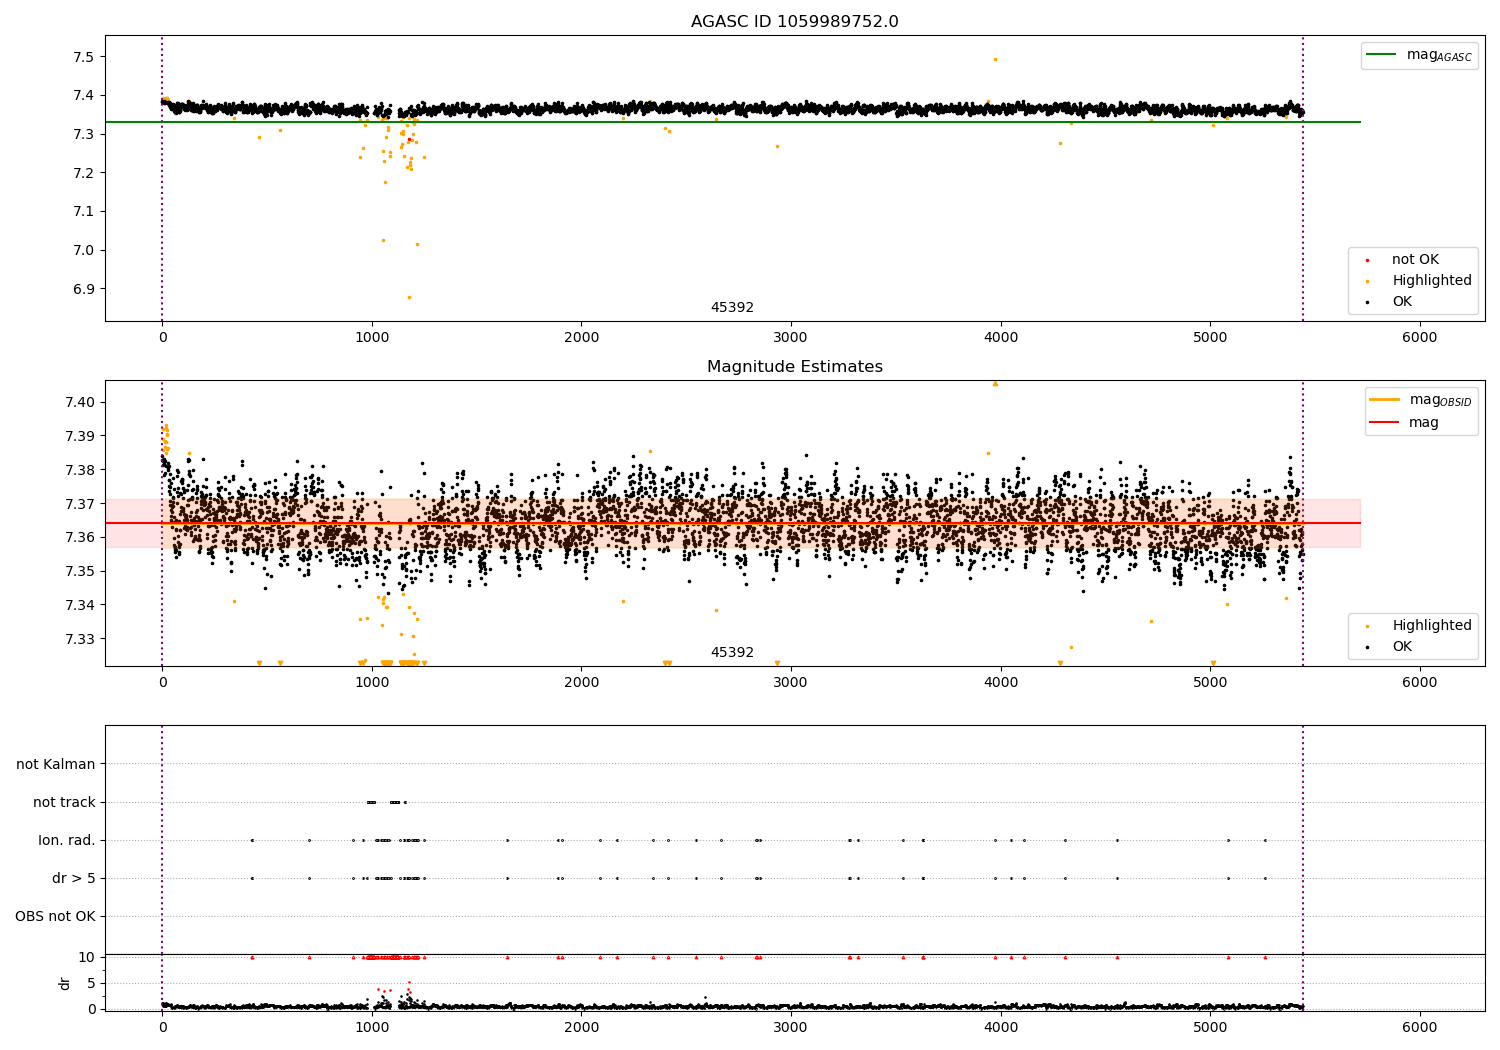
Task: Click x-axis tick '6000' under top plot
Action: click(x=1420, y=338)
